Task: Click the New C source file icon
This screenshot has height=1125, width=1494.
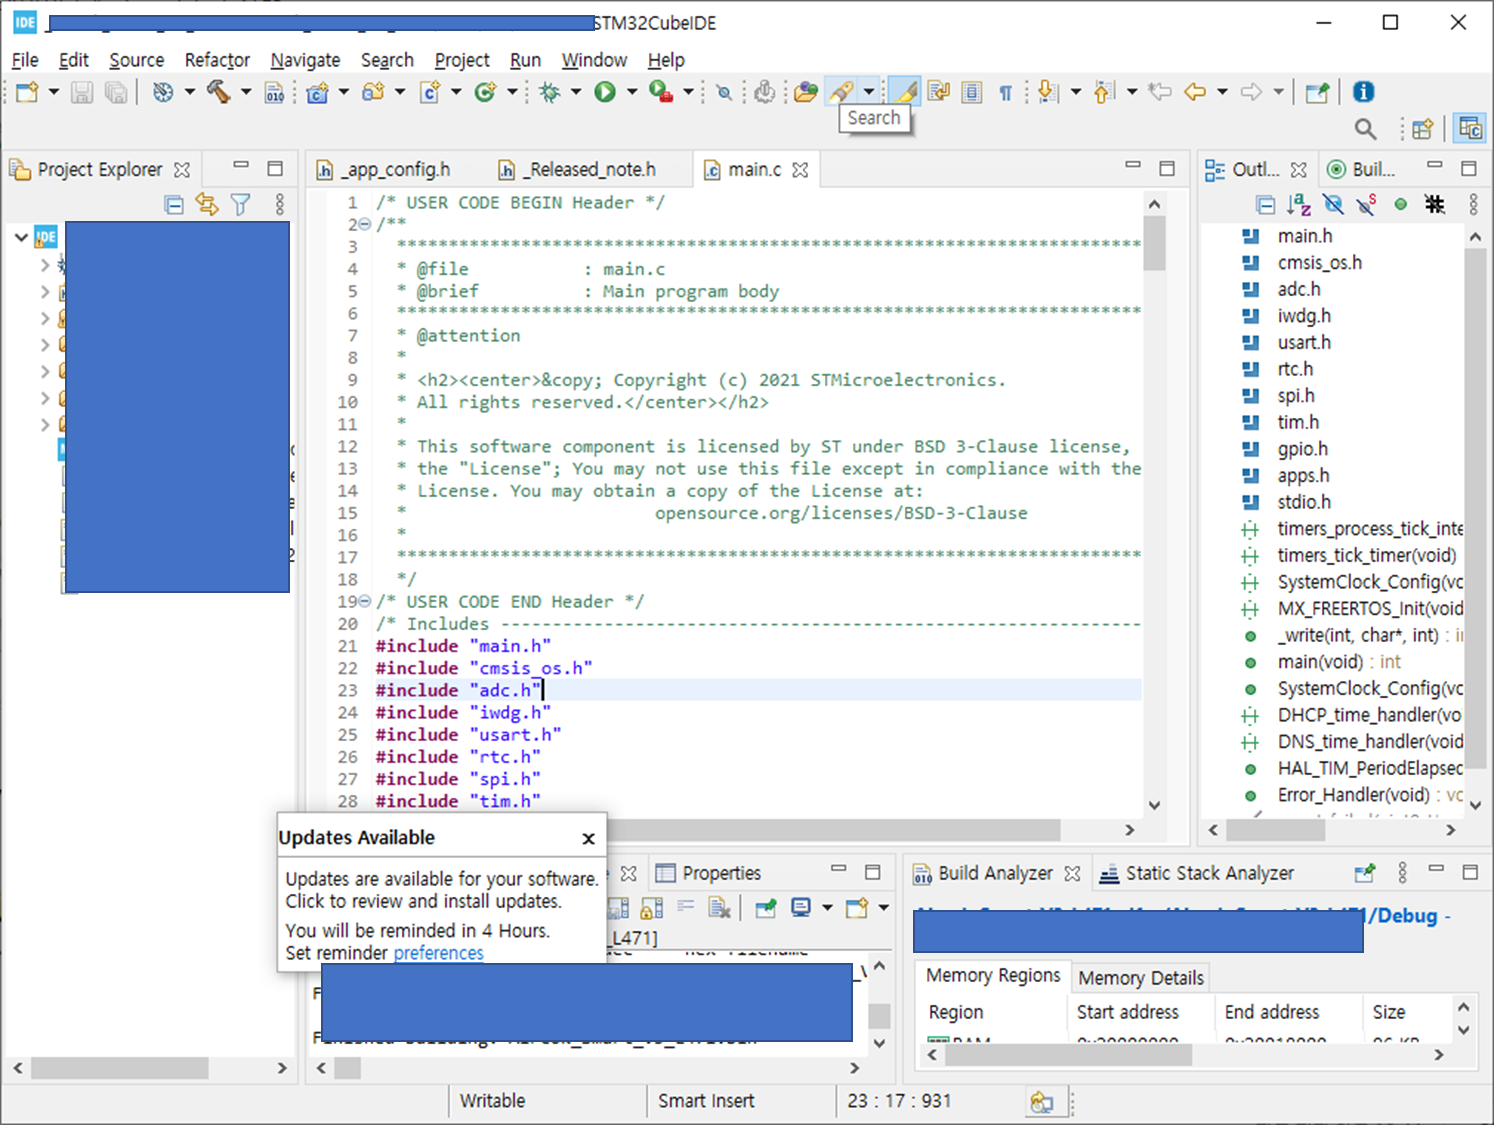Action: click(430, 92)
